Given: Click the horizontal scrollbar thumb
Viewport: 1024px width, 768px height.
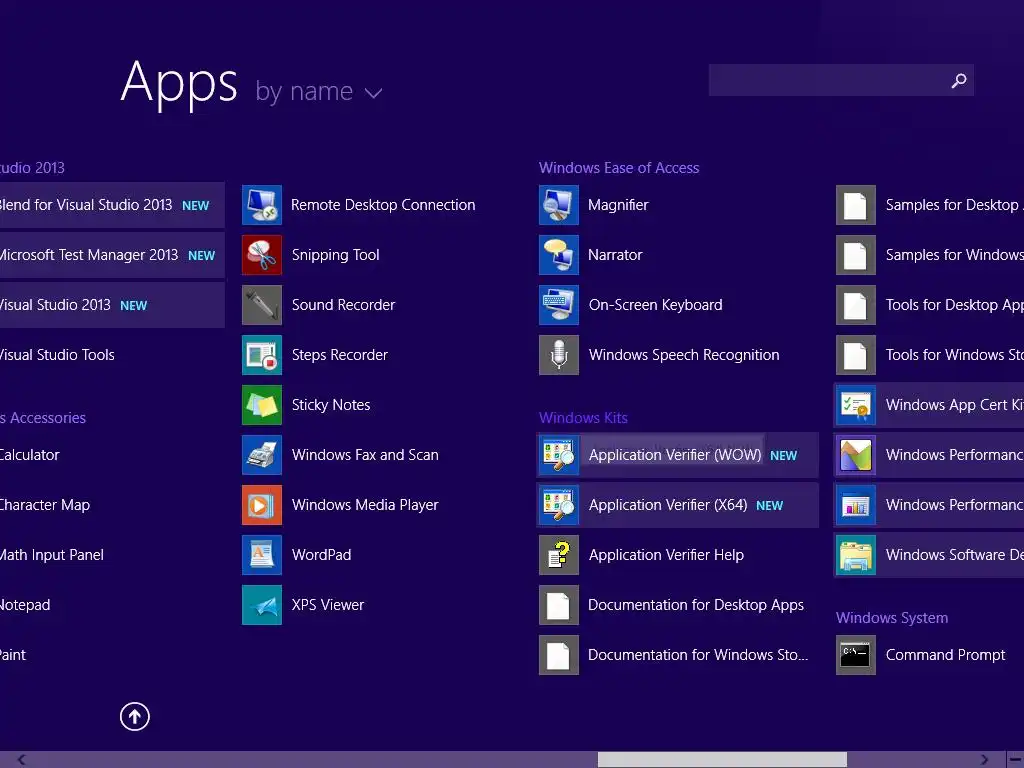Looking at the screenshot, I should point(722,760).
